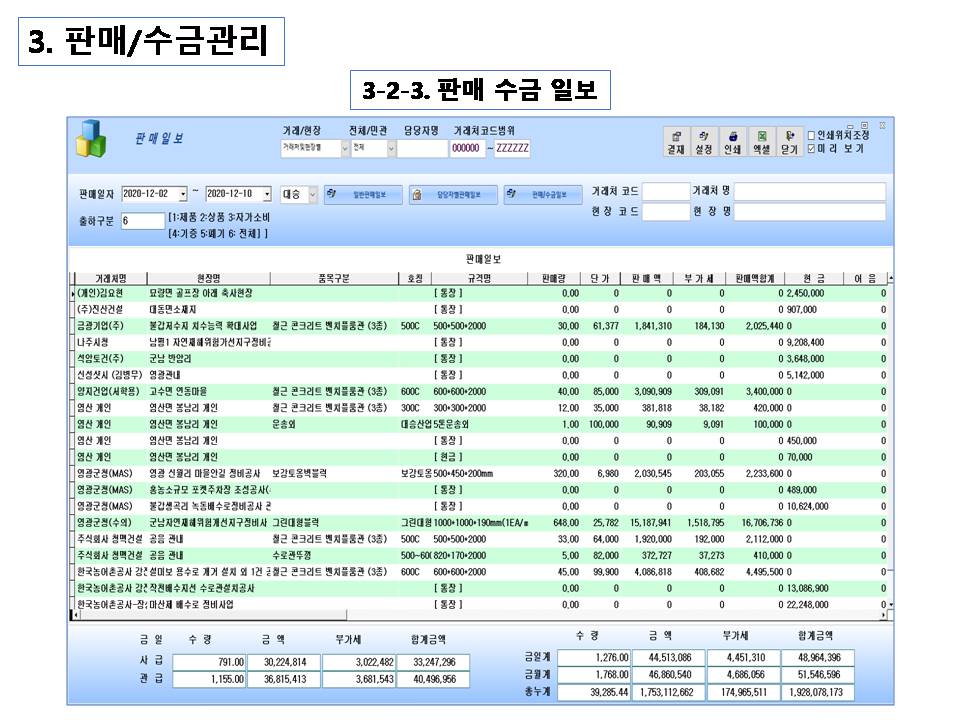Enable 인쇄위치조정 checkbox
Image resolution: width=960 pixels, height=720 pixels.
point(811,135)
